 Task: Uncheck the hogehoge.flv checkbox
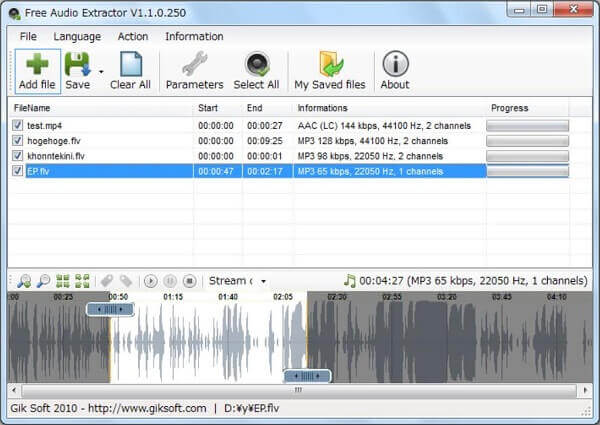17,140
